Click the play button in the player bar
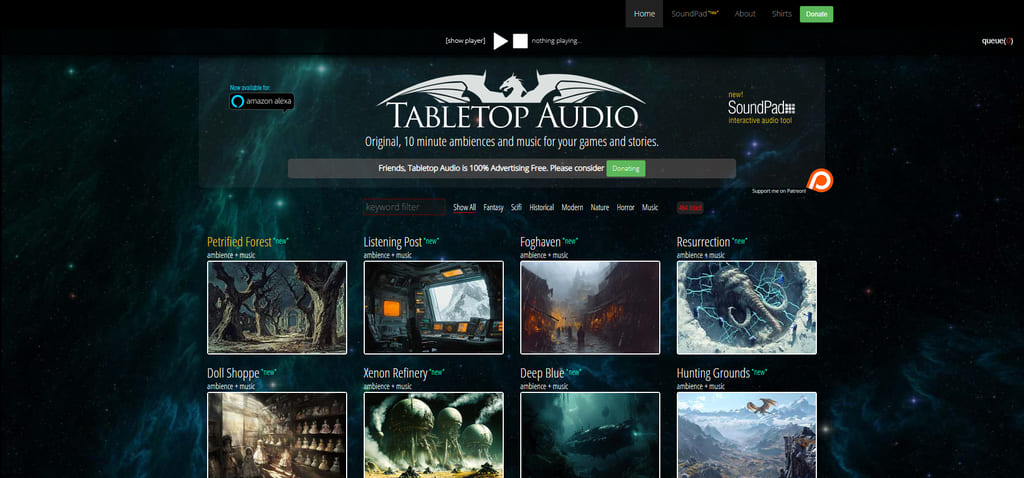This screenshot has width=1024, height=478. [500, 41]
